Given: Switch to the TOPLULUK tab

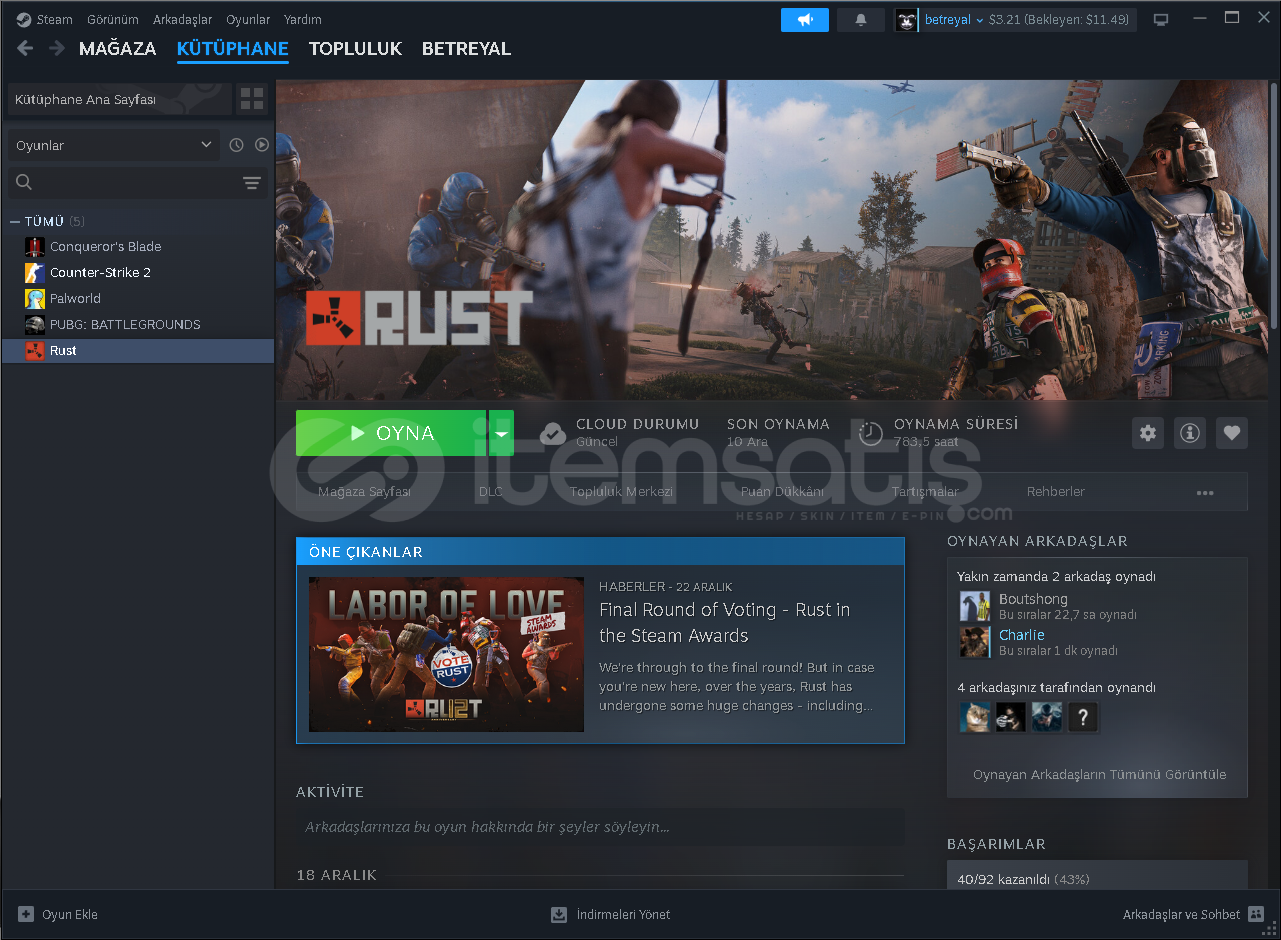Looking at the screenshot, I should tap(355, 49).
